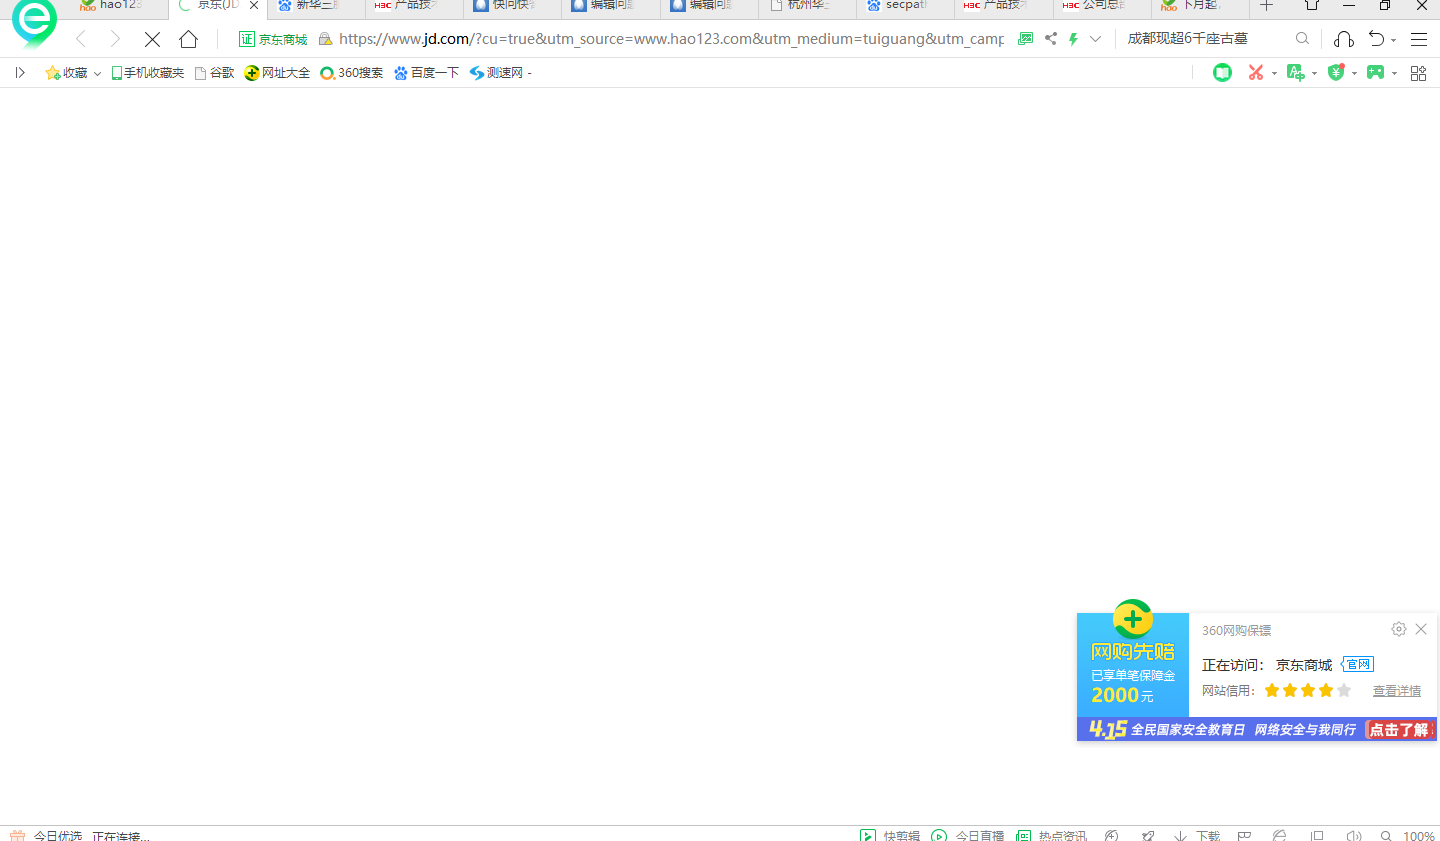
Task: Click the padlock security icon in address bar
Action: 325,39
